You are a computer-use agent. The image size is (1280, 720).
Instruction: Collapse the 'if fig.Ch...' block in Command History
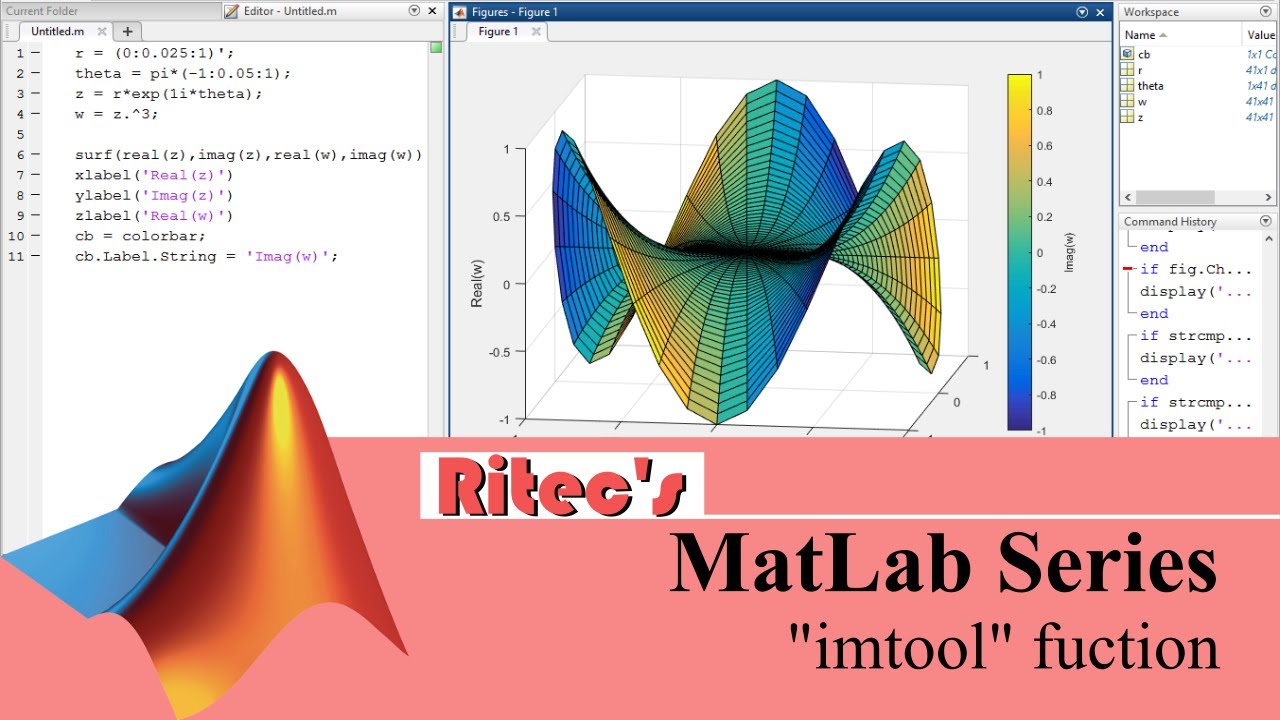click(1129, 269)
